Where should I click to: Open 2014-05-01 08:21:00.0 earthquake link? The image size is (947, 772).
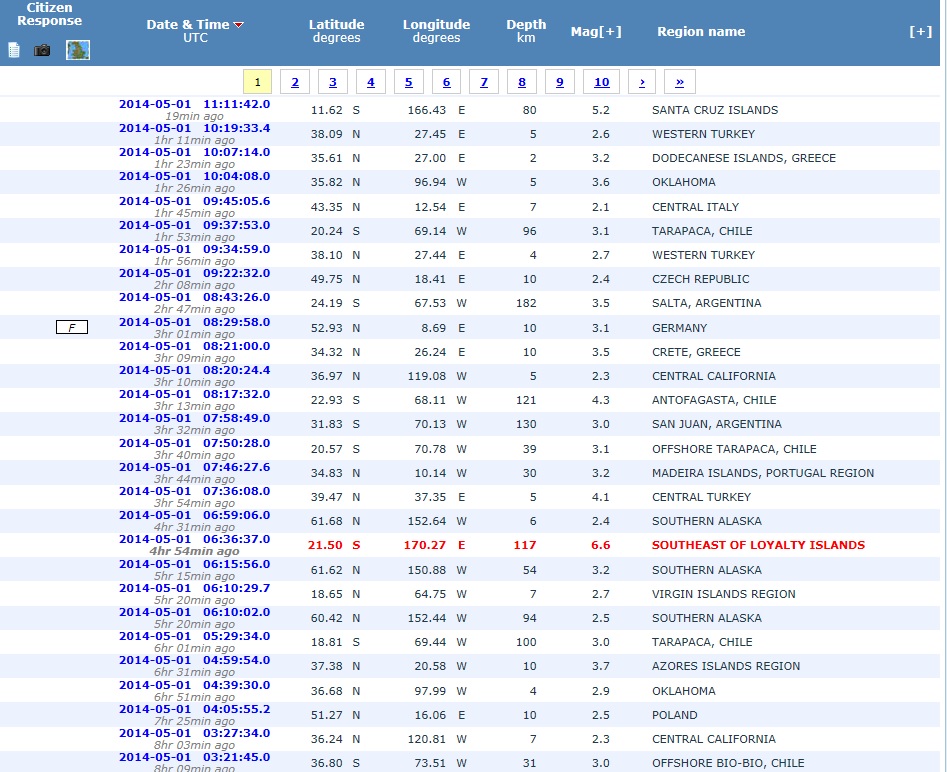pos(194,346)
